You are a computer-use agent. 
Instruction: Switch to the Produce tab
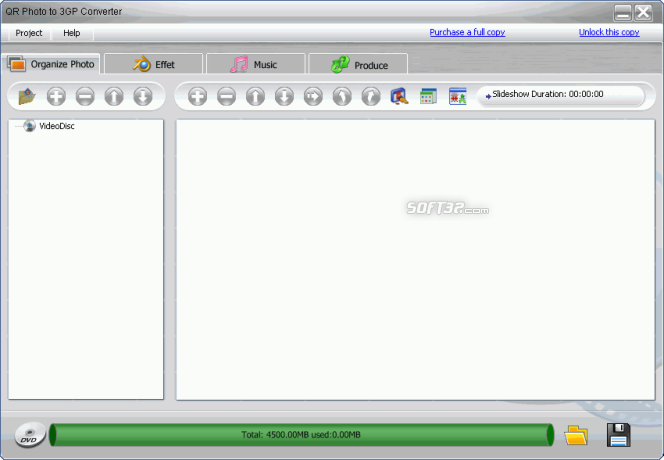[358, 64]
